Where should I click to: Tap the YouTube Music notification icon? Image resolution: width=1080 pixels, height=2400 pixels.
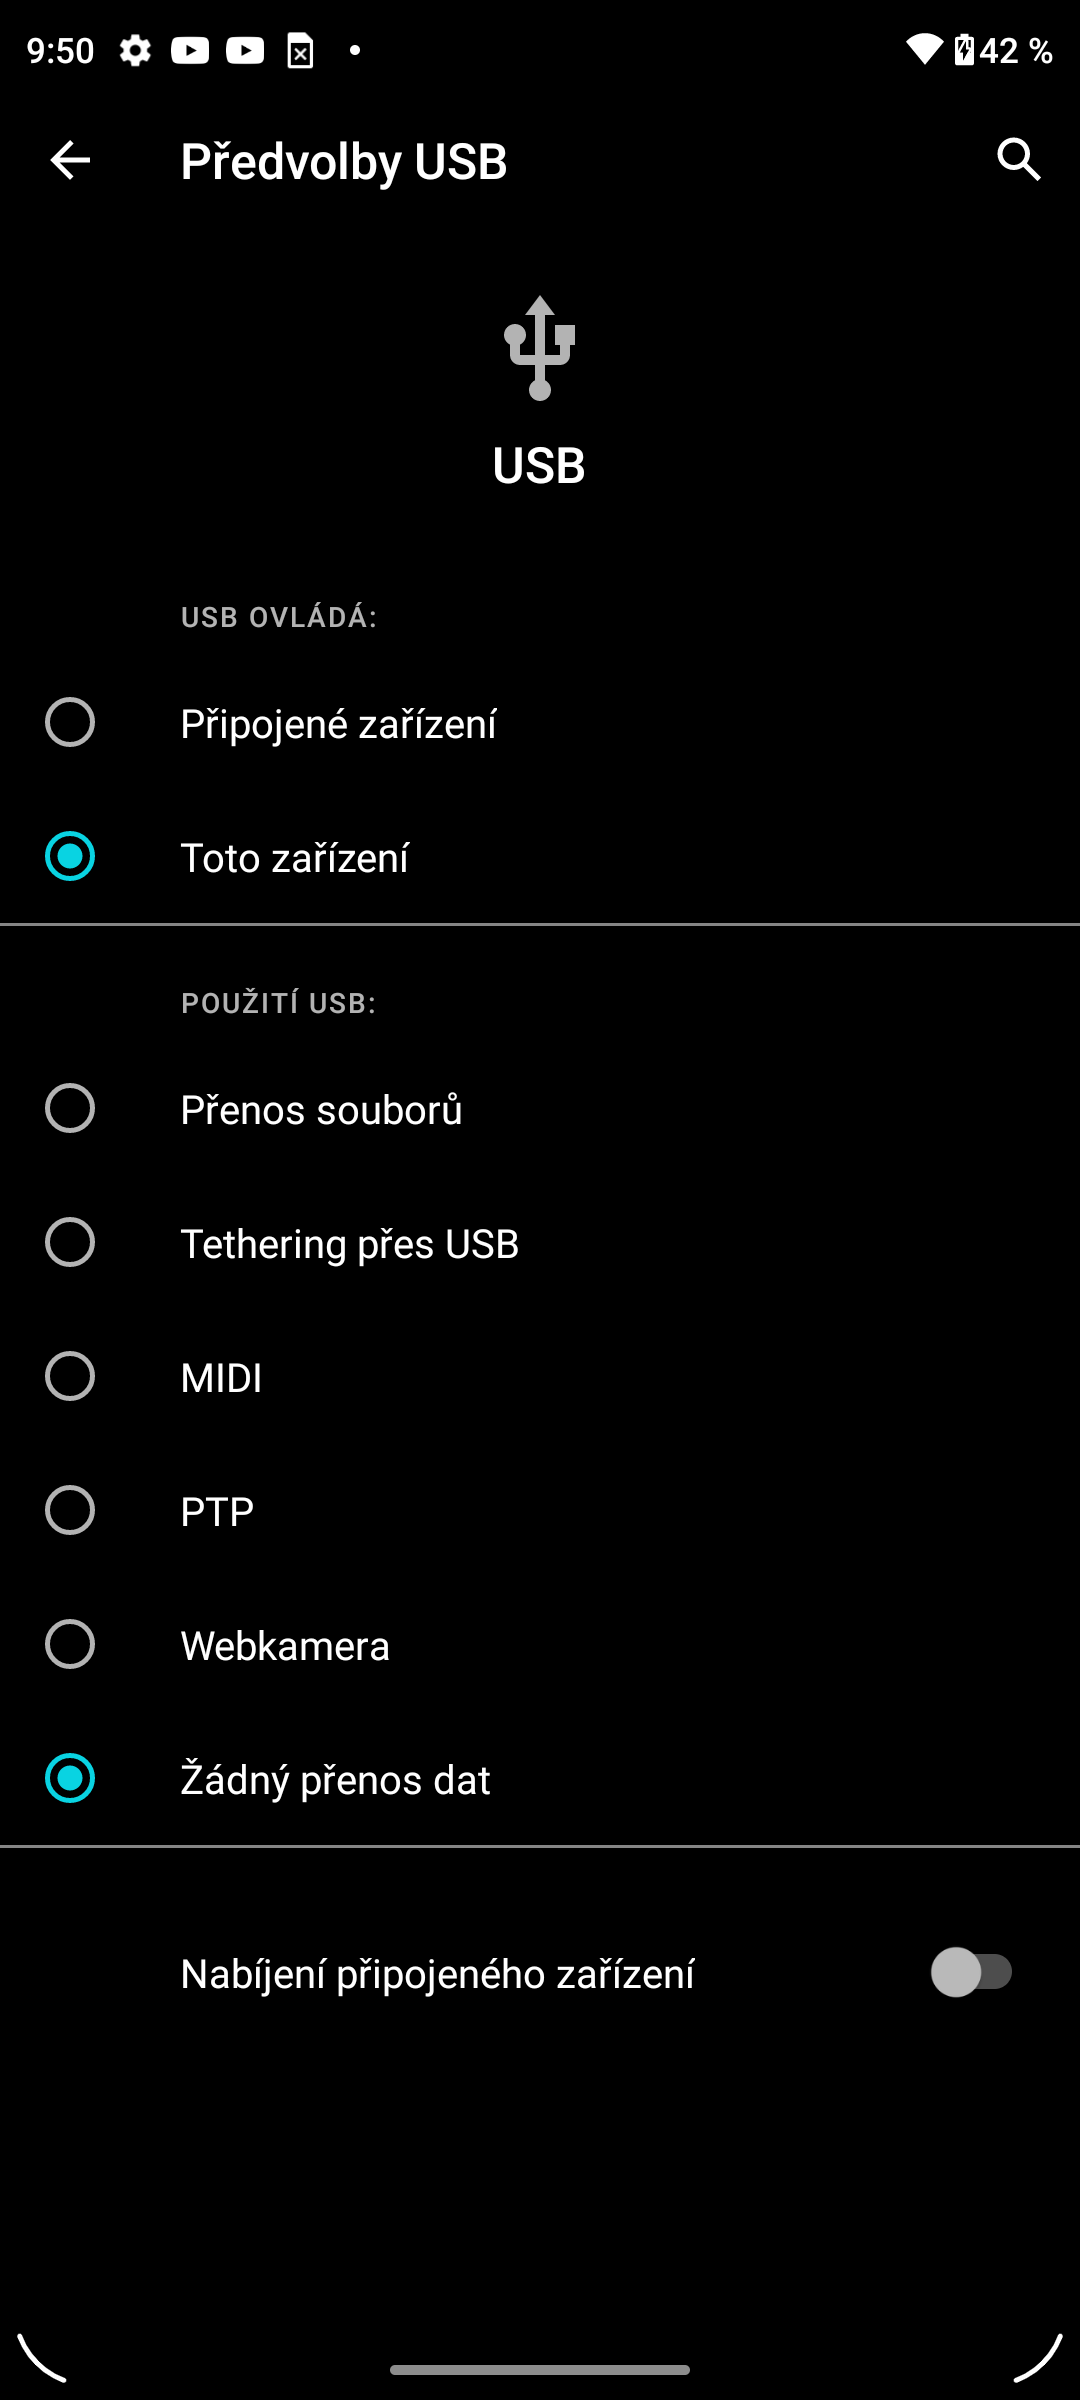point(245,52)
